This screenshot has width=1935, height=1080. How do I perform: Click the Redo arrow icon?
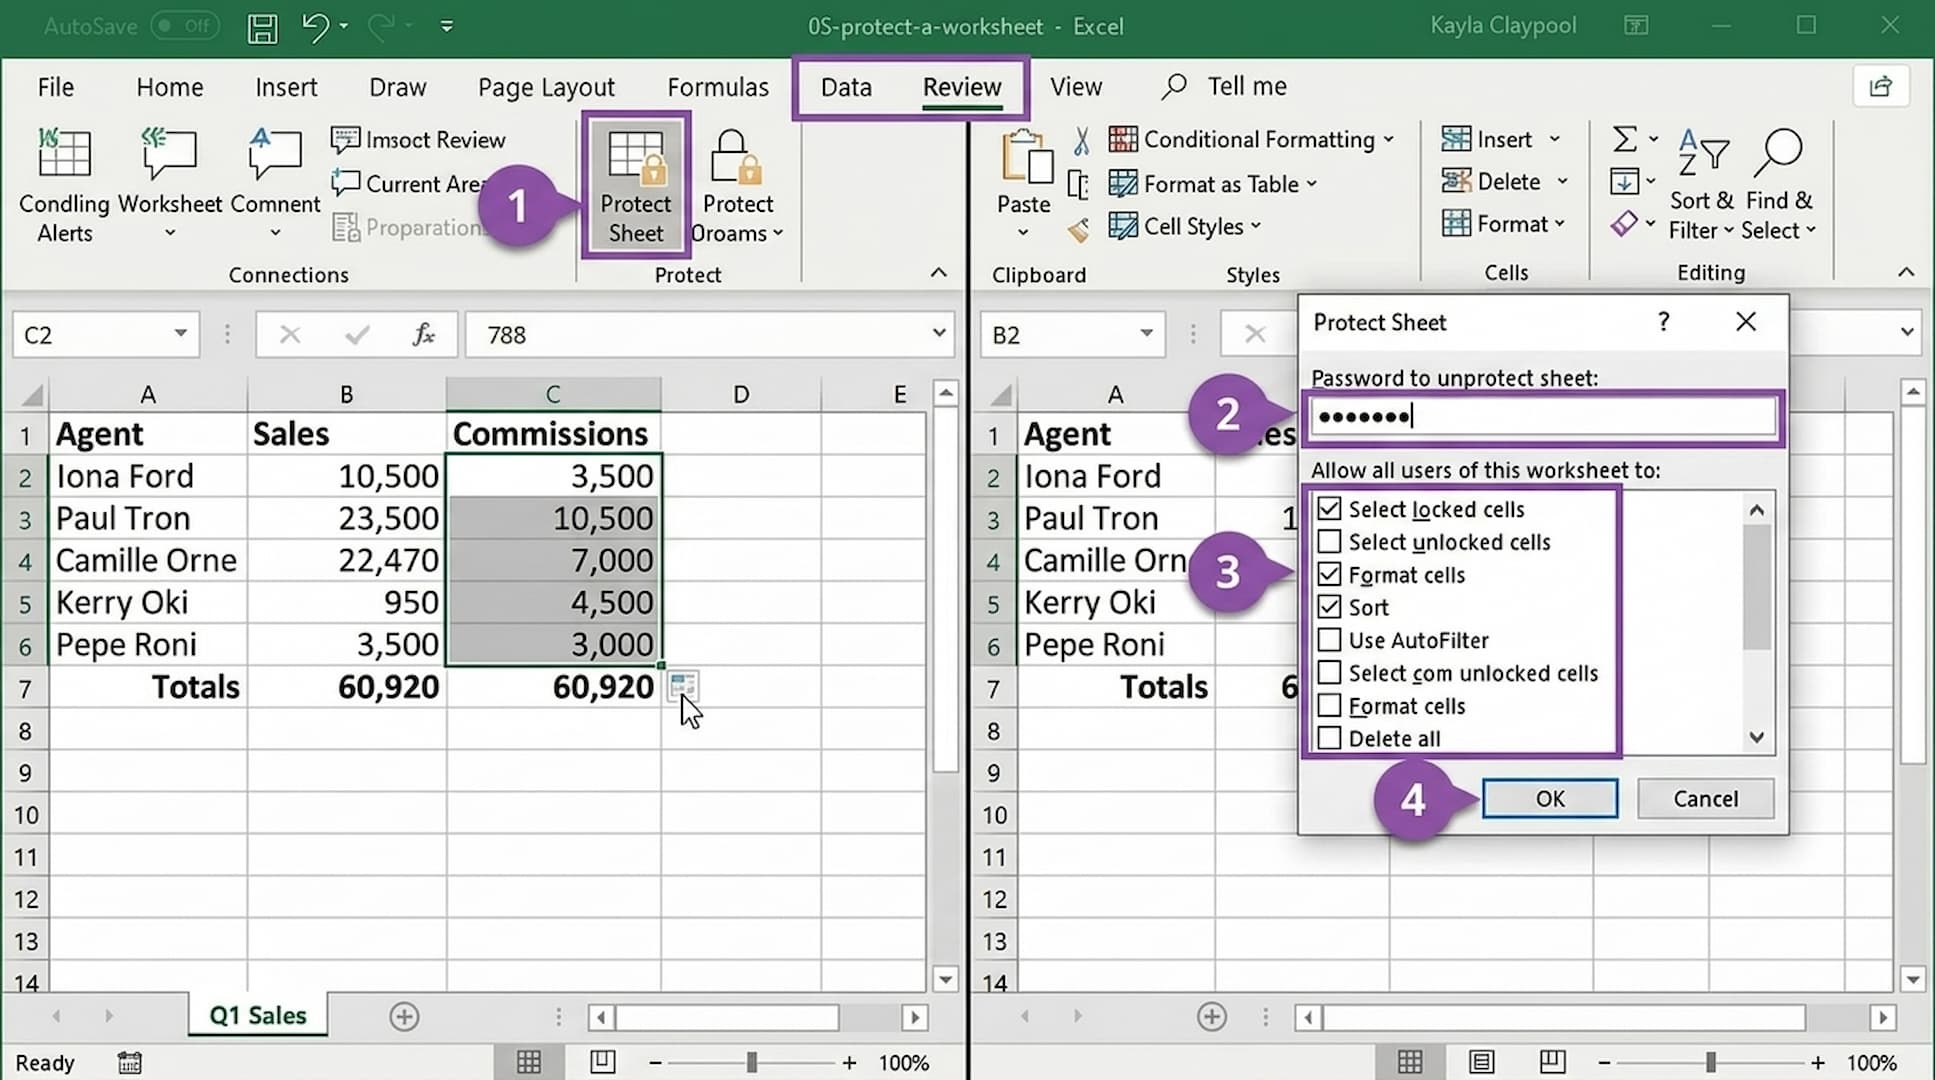(381, 26)
